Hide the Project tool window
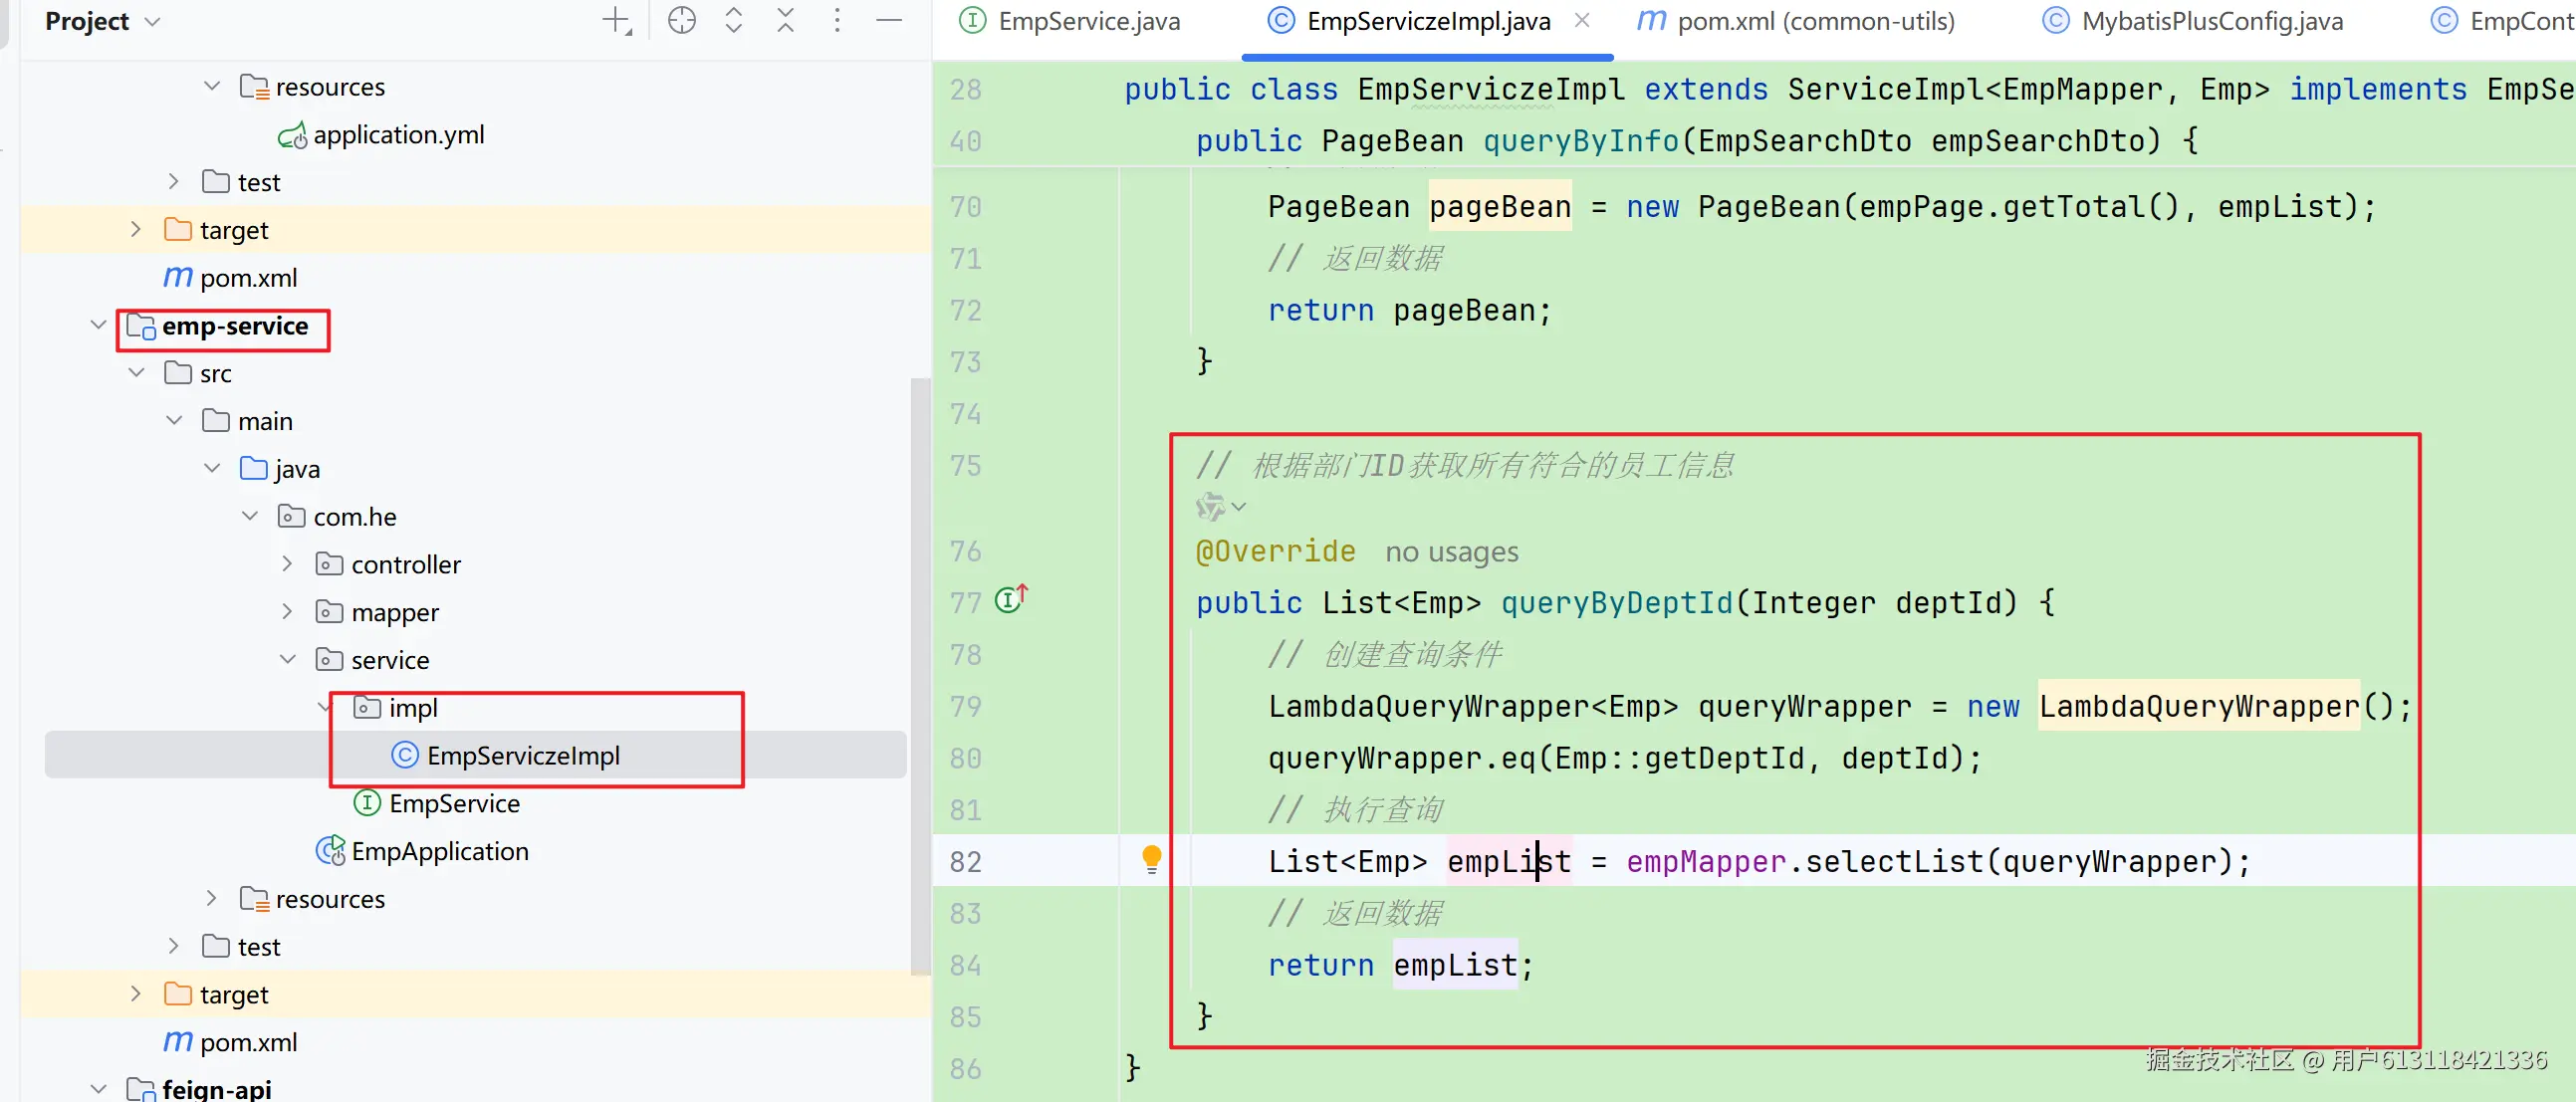 point(889,20)
